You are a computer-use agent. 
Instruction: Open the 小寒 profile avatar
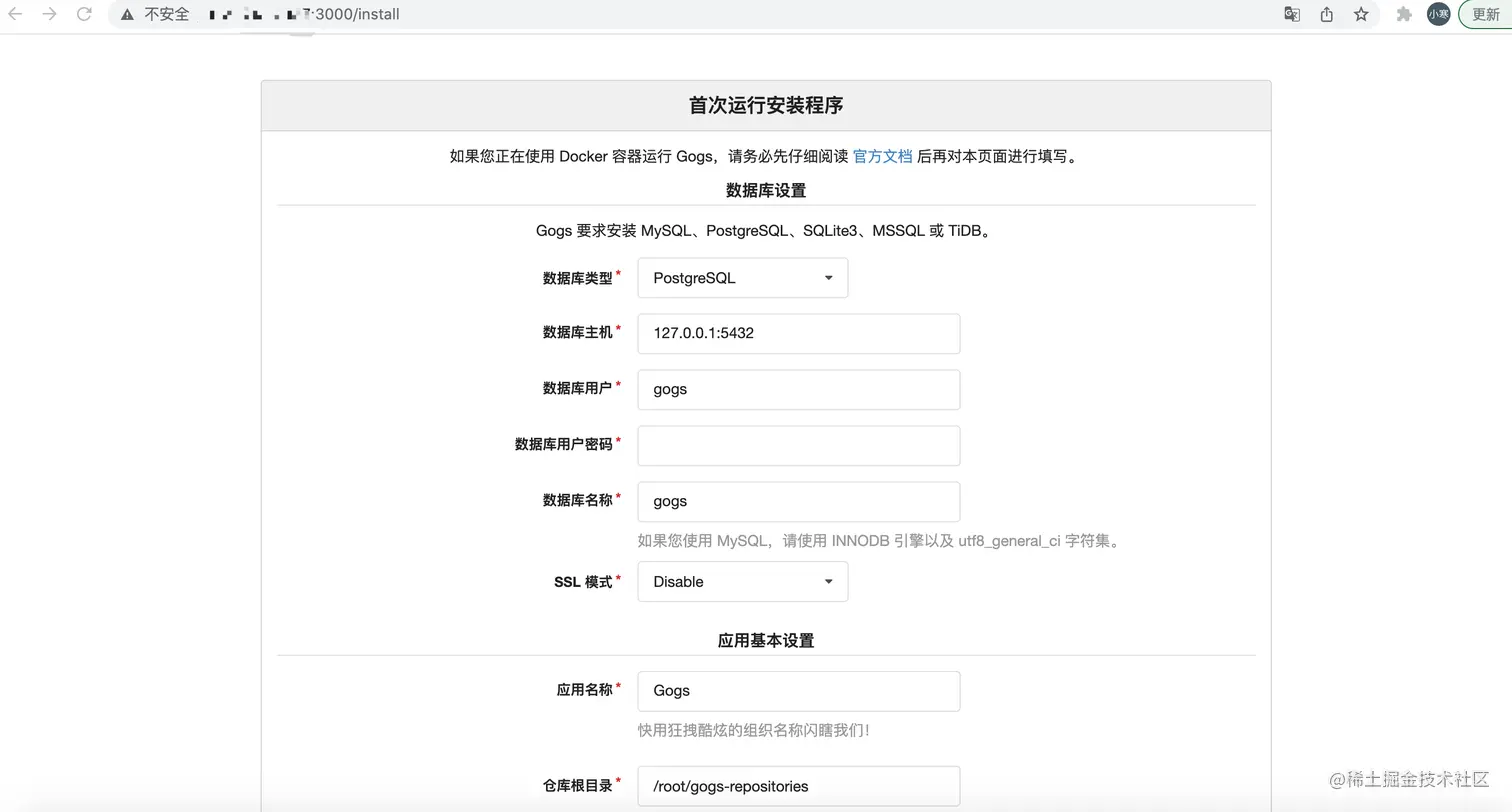click(x=1438, y=14)
